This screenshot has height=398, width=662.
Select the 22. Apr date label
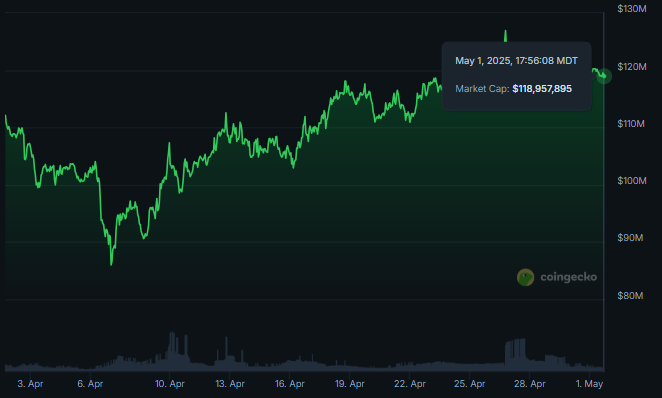pos(410,384)
